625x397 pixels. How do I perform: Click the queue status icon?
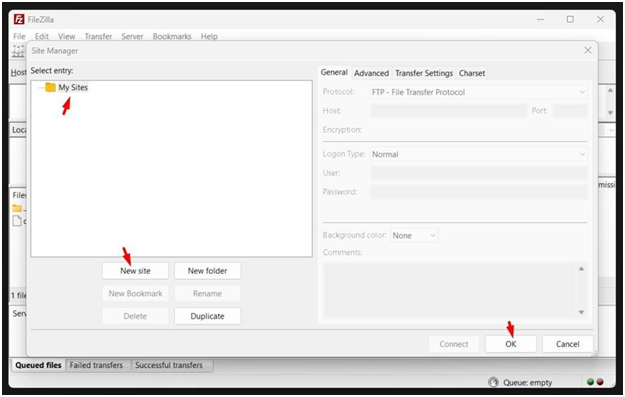(x=493, y=383)
